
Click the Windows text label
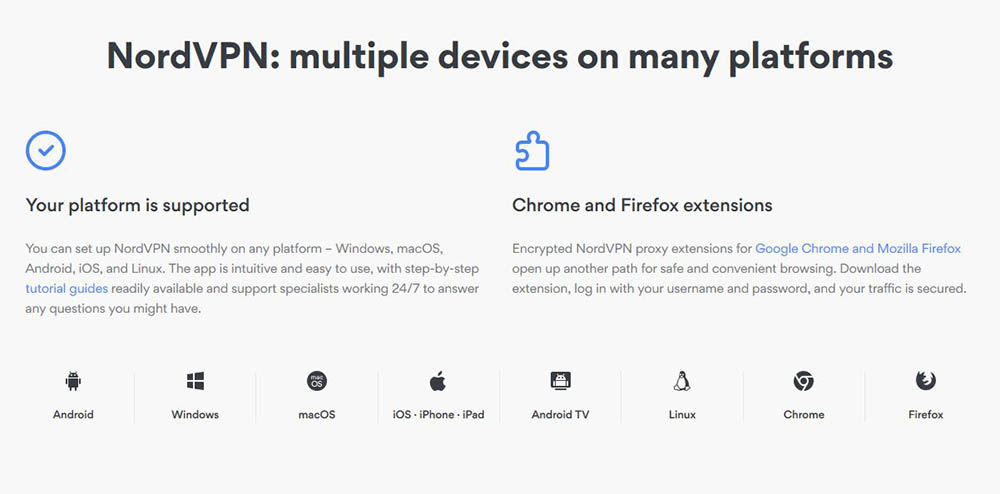pos(195,414)
